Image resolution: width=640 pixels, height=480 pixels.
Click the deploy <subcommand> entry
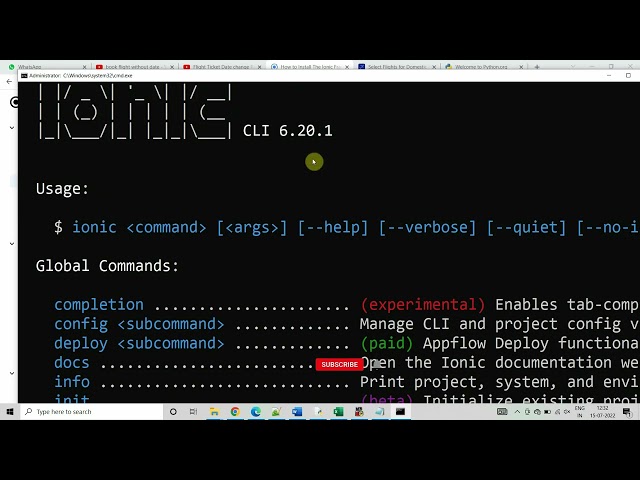pyautogui.click(x=139, y=343)
